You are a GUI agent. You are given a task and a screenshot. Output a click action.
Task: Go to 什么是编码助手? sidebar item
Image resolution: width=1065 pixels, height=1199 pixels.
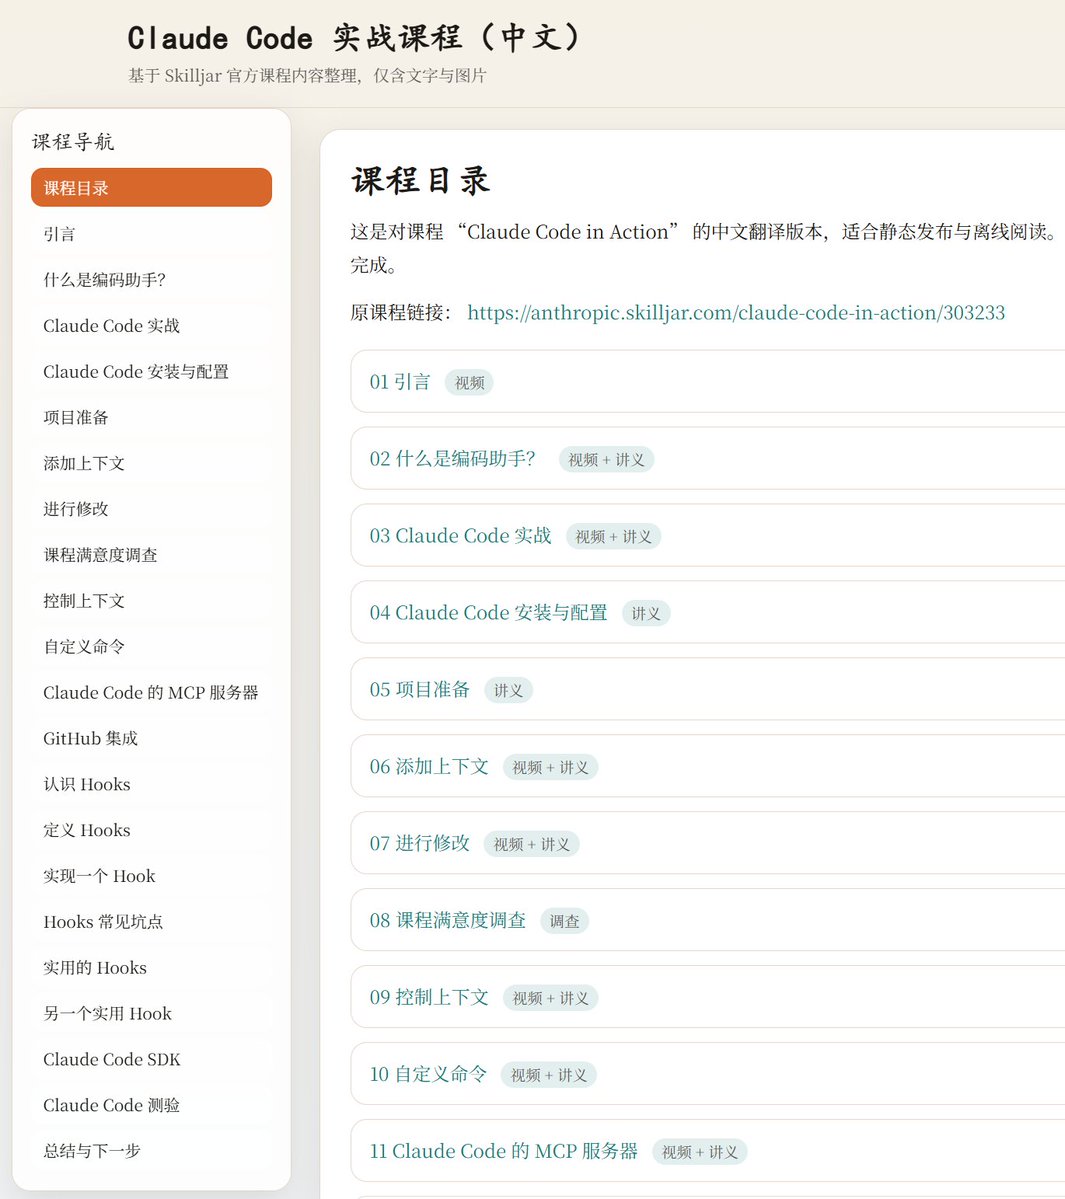(151, 279)
